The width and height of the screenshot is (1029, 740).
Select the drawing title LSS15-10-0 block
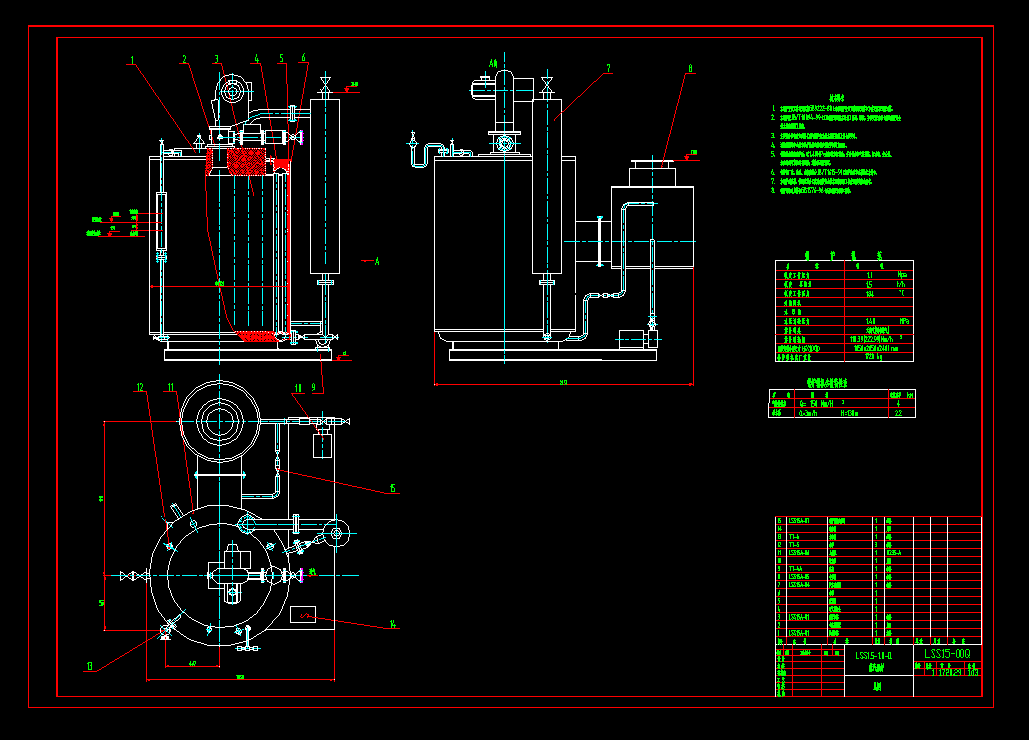(x=874, y=655)
